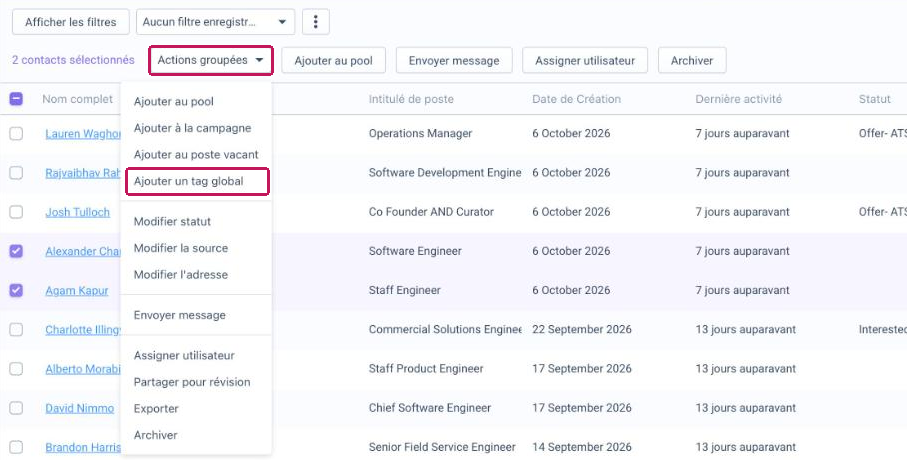Click the Afficher les filtres button
Screen dimensions: 907x460
[71, 22]
